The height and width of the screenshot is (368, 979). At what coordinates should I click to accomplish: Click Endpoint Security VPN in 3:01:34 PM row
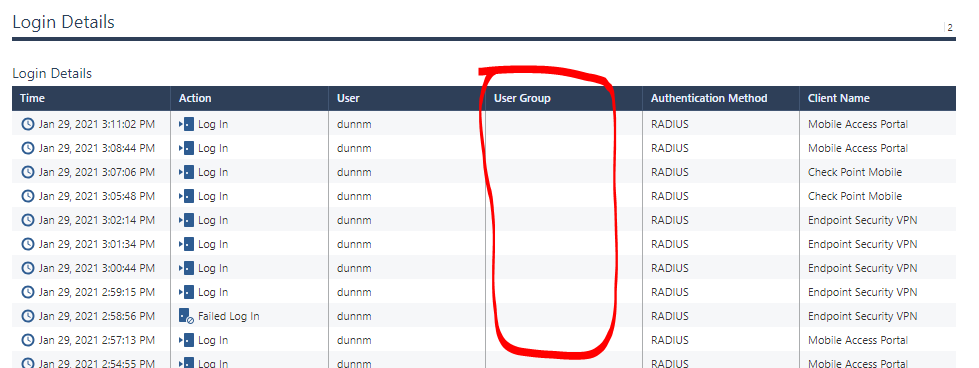click(x=862, y=244)
